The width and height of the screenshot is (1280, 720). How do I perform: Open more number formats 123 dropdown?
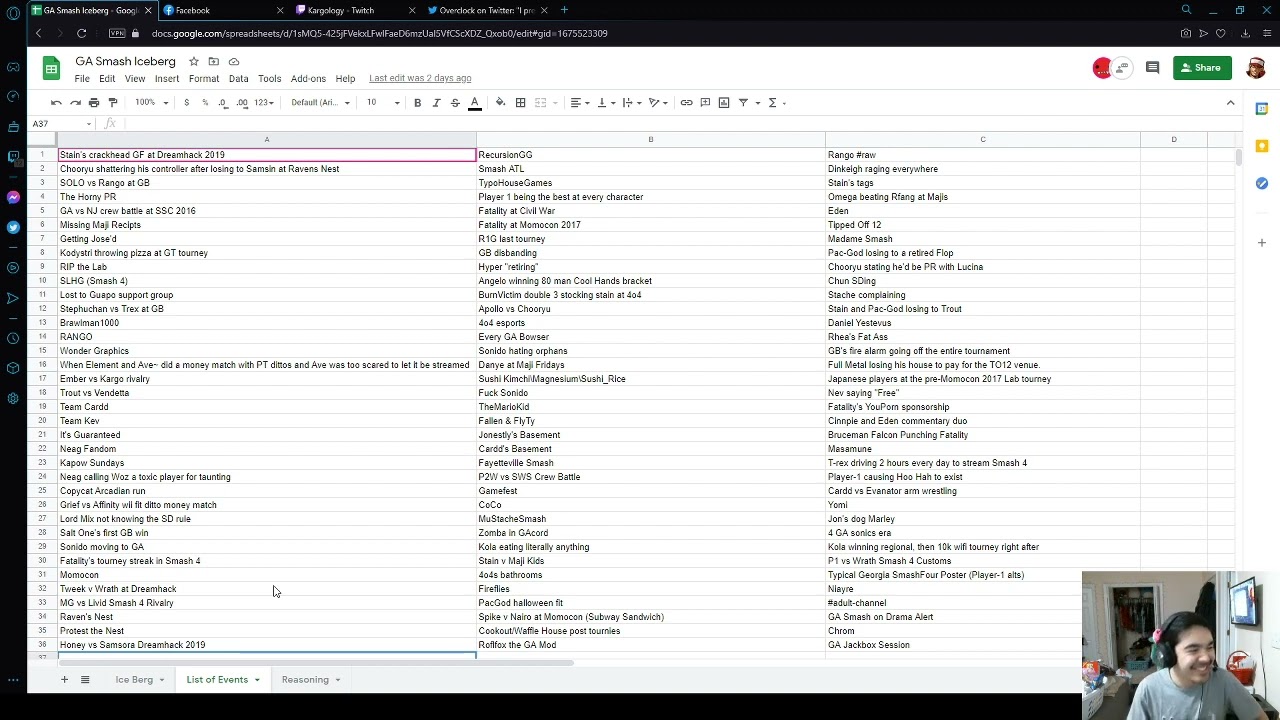click(264, 102)
